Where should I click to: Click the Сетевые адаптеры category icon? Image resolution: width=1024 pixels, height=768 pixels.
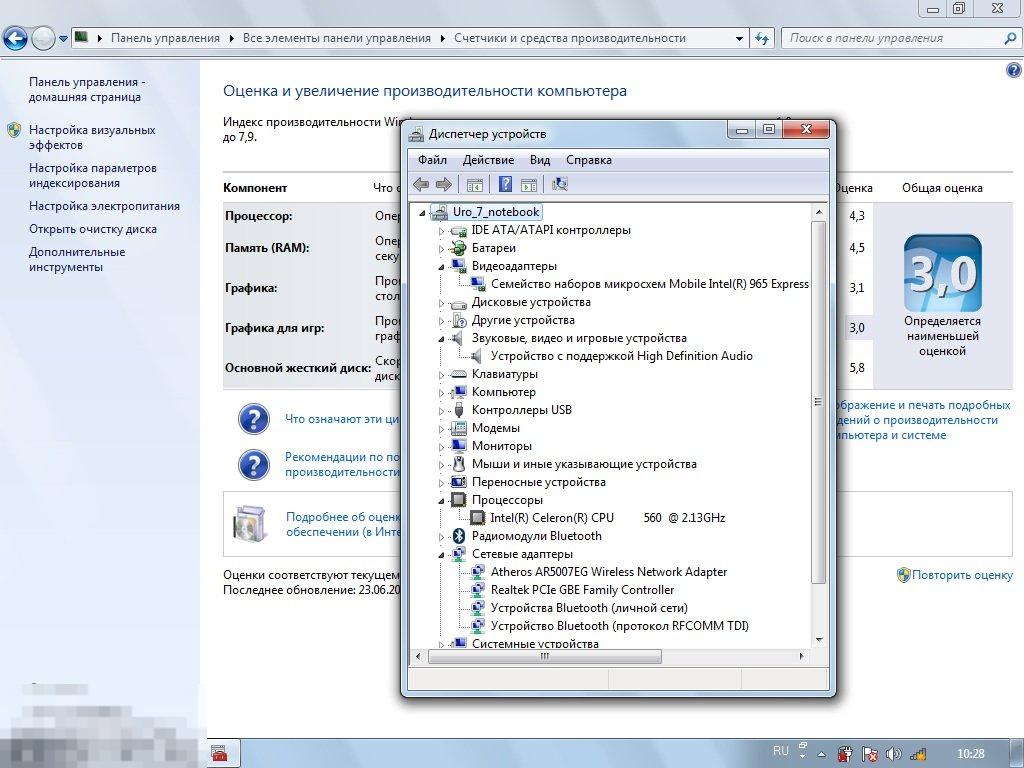click(459, 554)
